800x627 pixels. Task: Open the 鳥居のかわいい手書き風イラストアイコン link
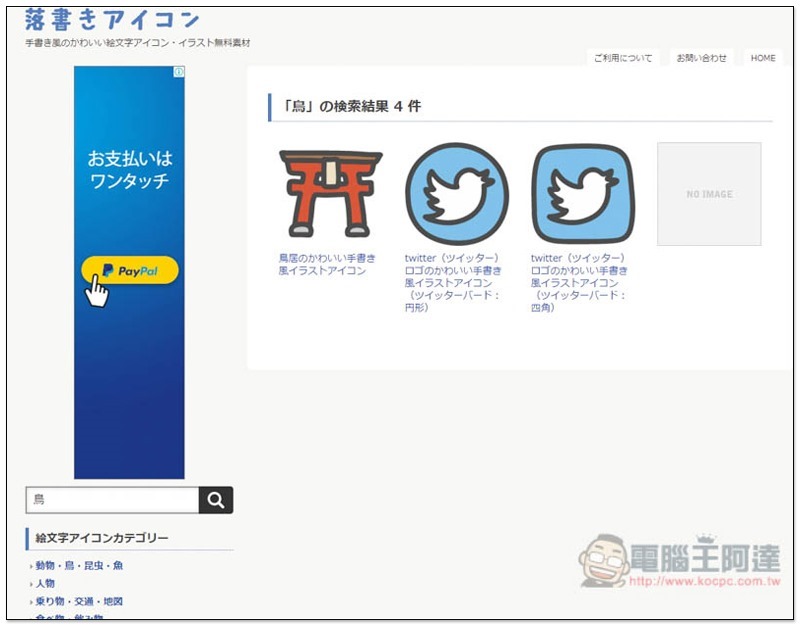[x=327, y=264]
